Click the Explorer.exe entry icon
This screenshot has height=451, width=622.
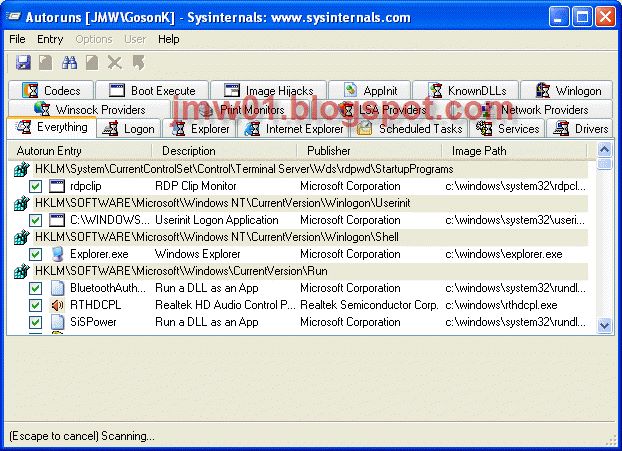58,254
